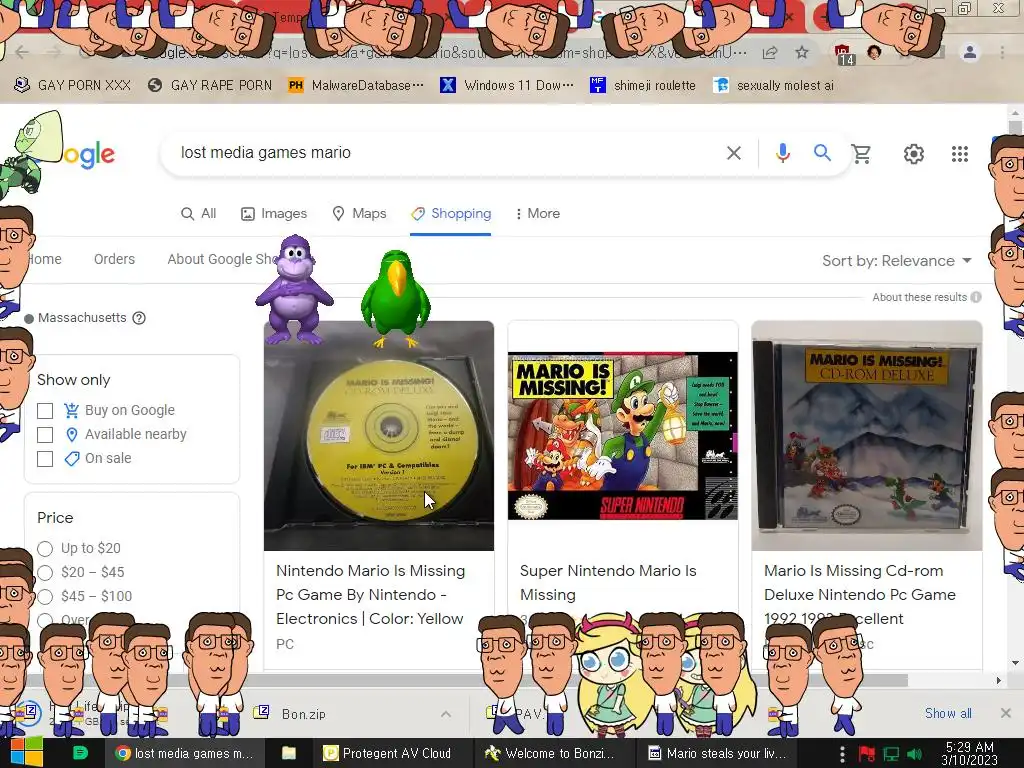This screenshot has width=1024, height=768.
Task: Open Nintendo Mario Is Missing Pc Game listing
Action: [x=370, y=595]
